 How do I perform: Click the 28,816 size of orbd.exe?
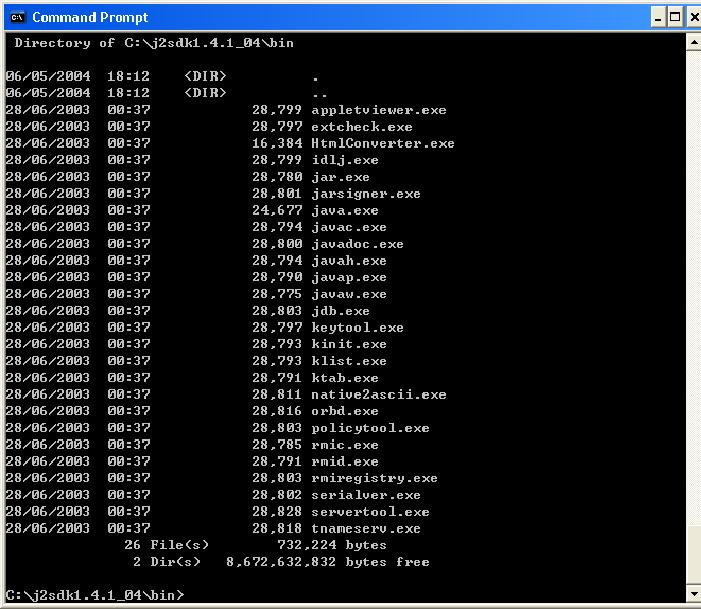[x=277, y=411]
